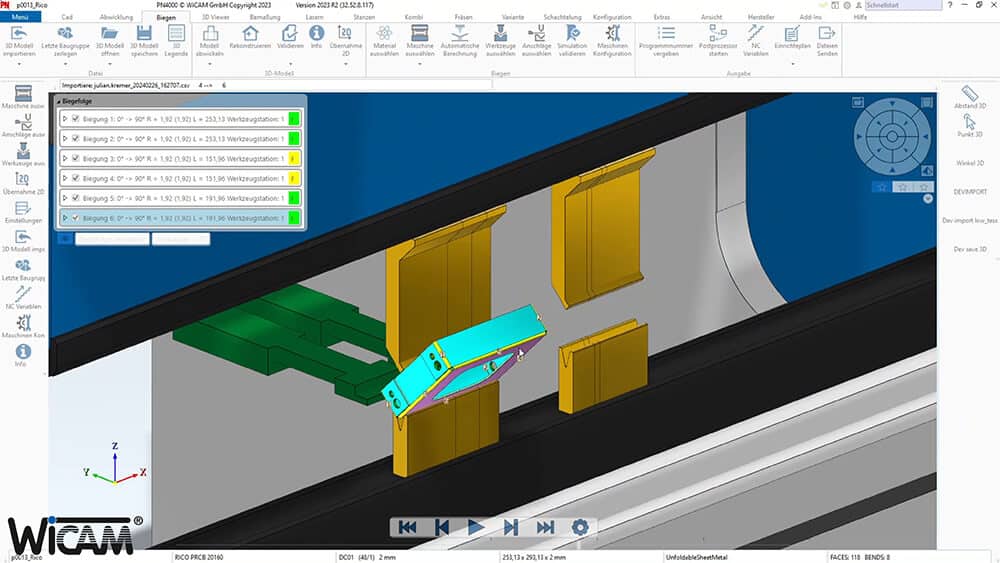1000x563 pixels.
Task: Click Postprozessor starten icon
Action: (718, 33)
